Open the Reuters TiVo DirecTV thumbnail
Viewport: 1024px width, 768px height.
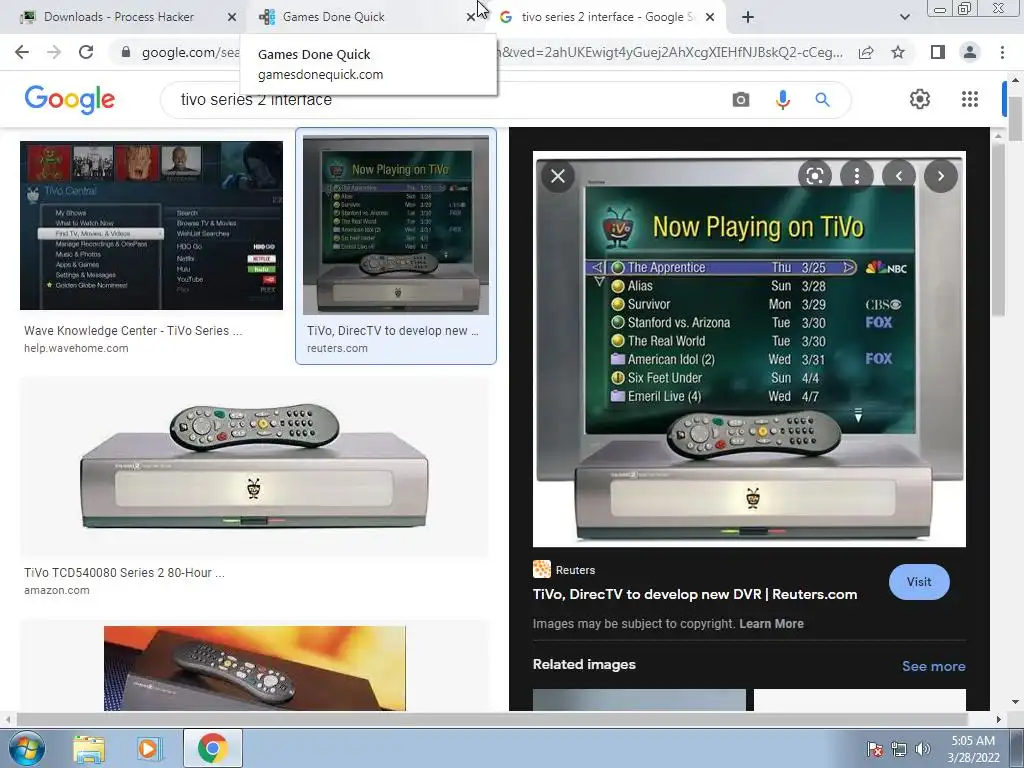(396, 225)
